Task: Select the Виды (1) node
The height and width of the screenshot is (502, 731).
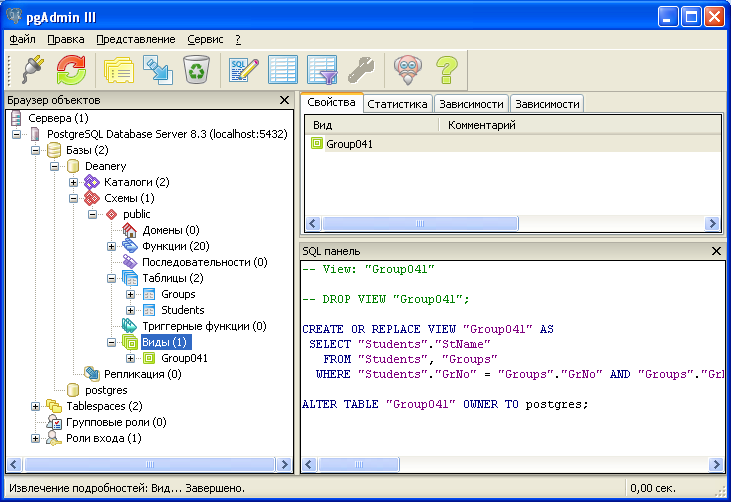Action: coord(164,342)
